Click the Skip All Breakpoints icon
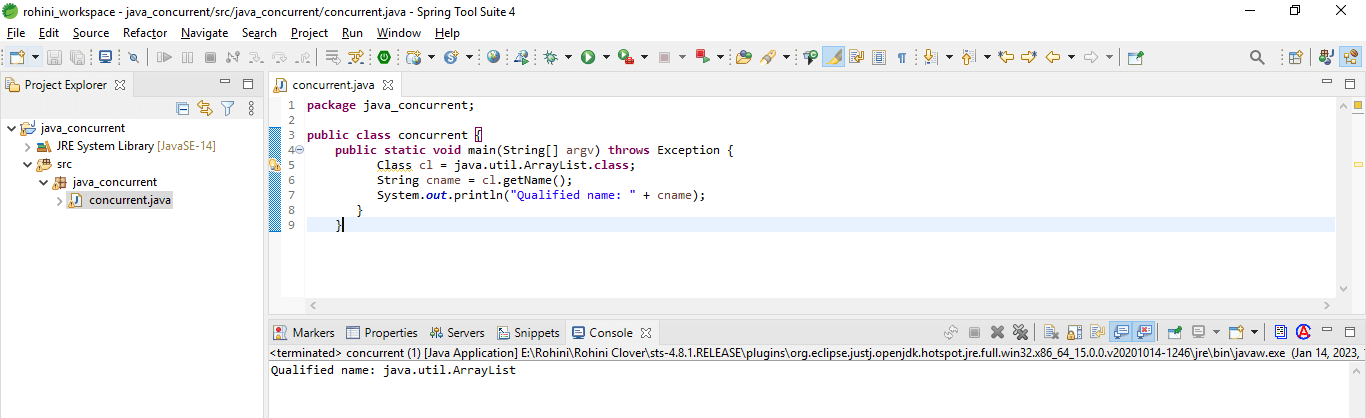Image resolution: width=1366 pixels, height=418 pixels. coord(133,57)
